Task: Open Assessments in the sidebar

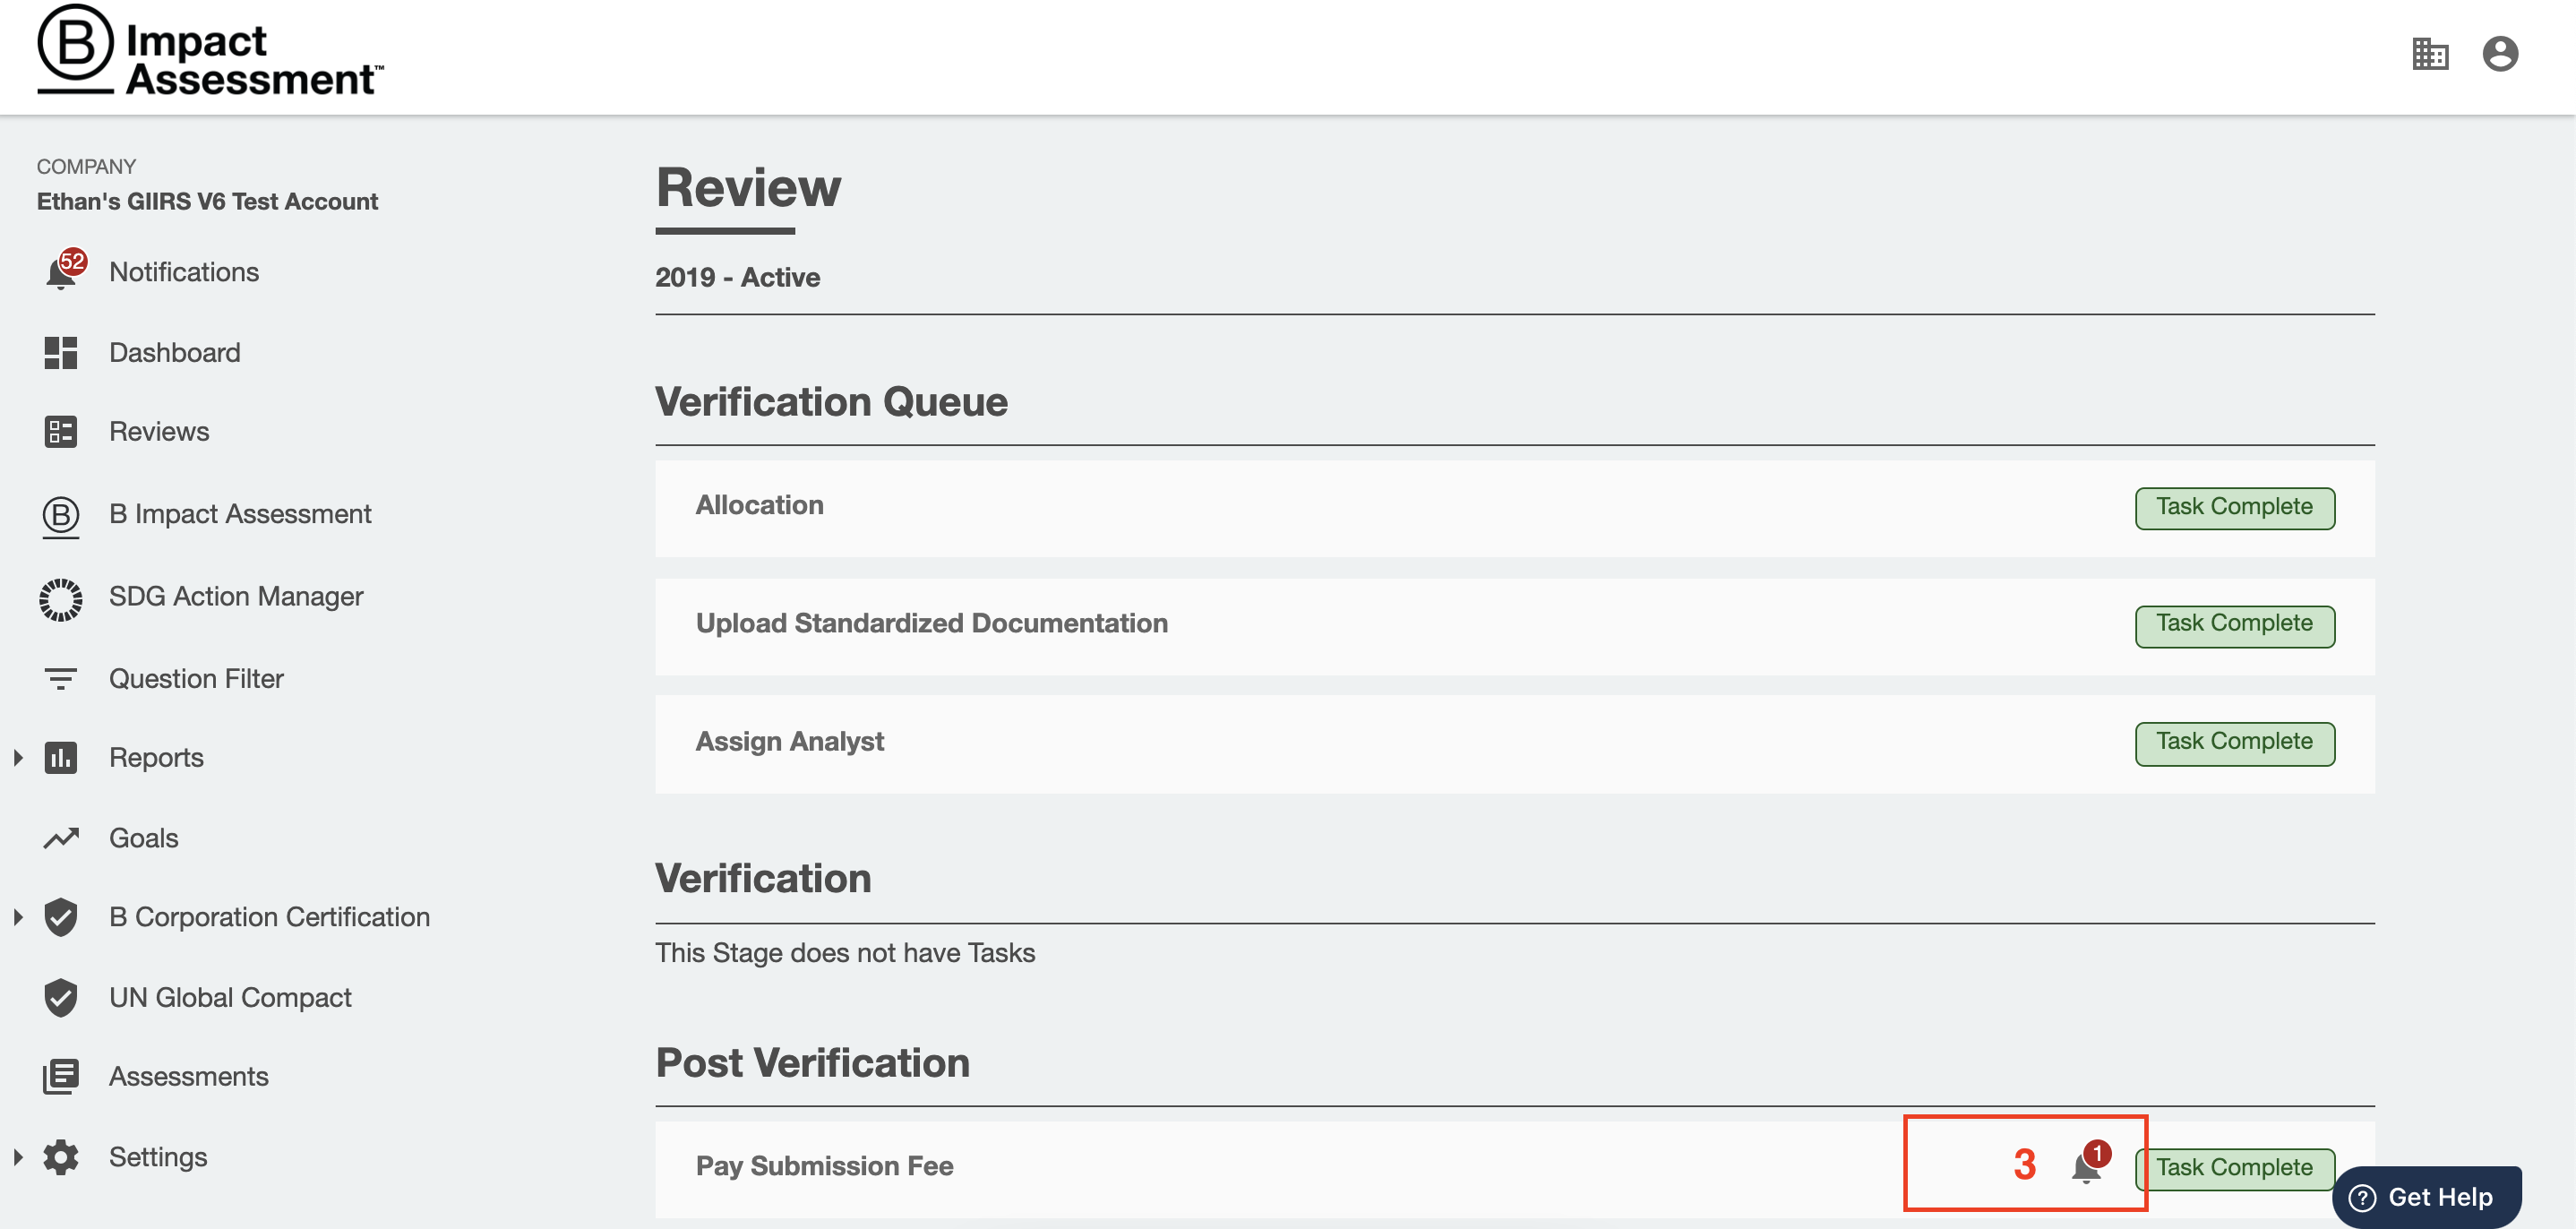Action: pos(188,1076)
